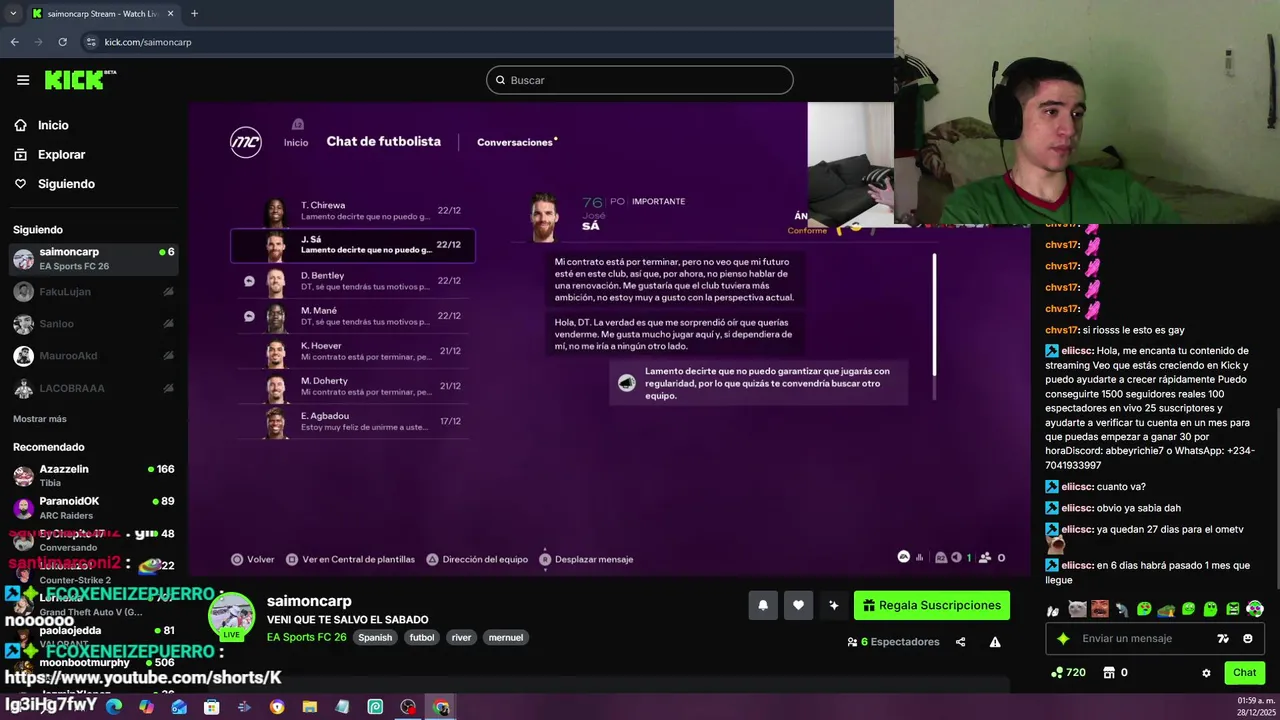Click the Spanish tag
The height and width of the screenshot is (720, 1280).
pos(375,637)
